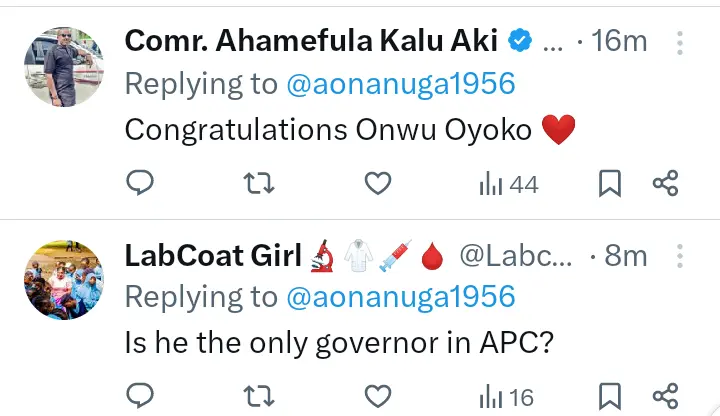The height and width of the screenshot is (416, 720).
Task: Retweet the 'only governor in APC' tweet
Action: 258,397
